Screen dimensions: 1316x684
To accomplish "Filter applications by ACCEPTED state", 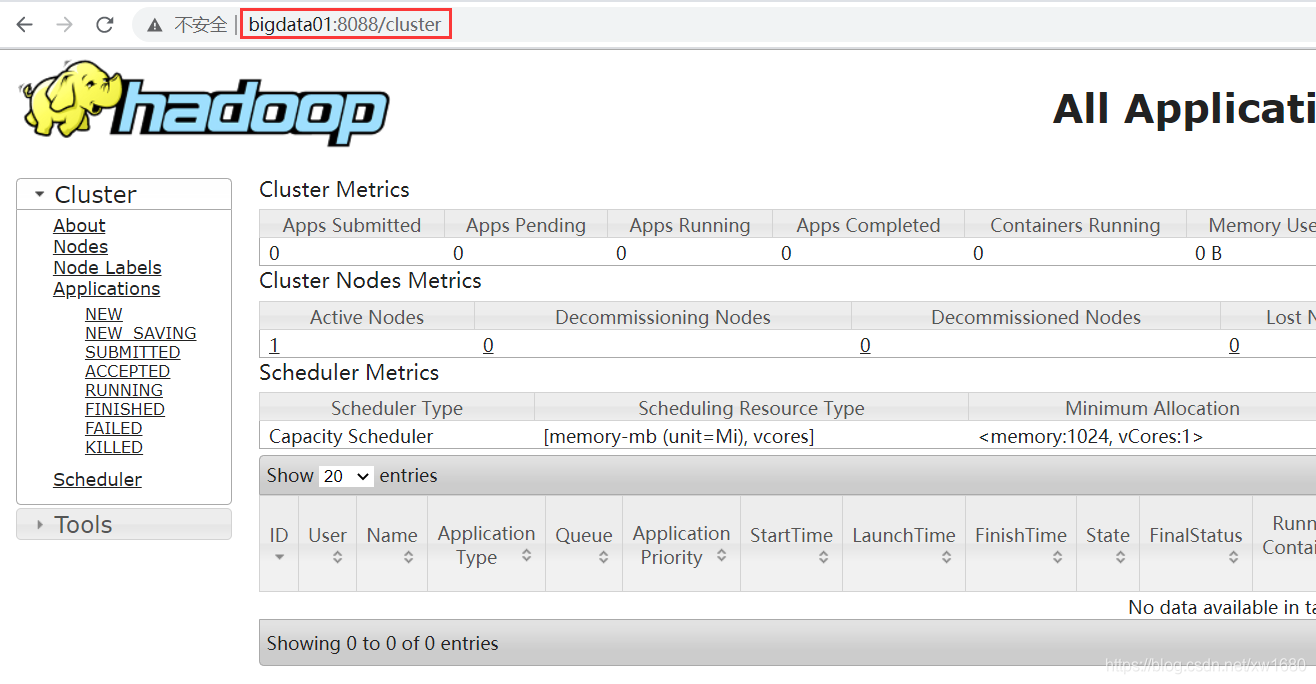I will (x=127, y=371).
